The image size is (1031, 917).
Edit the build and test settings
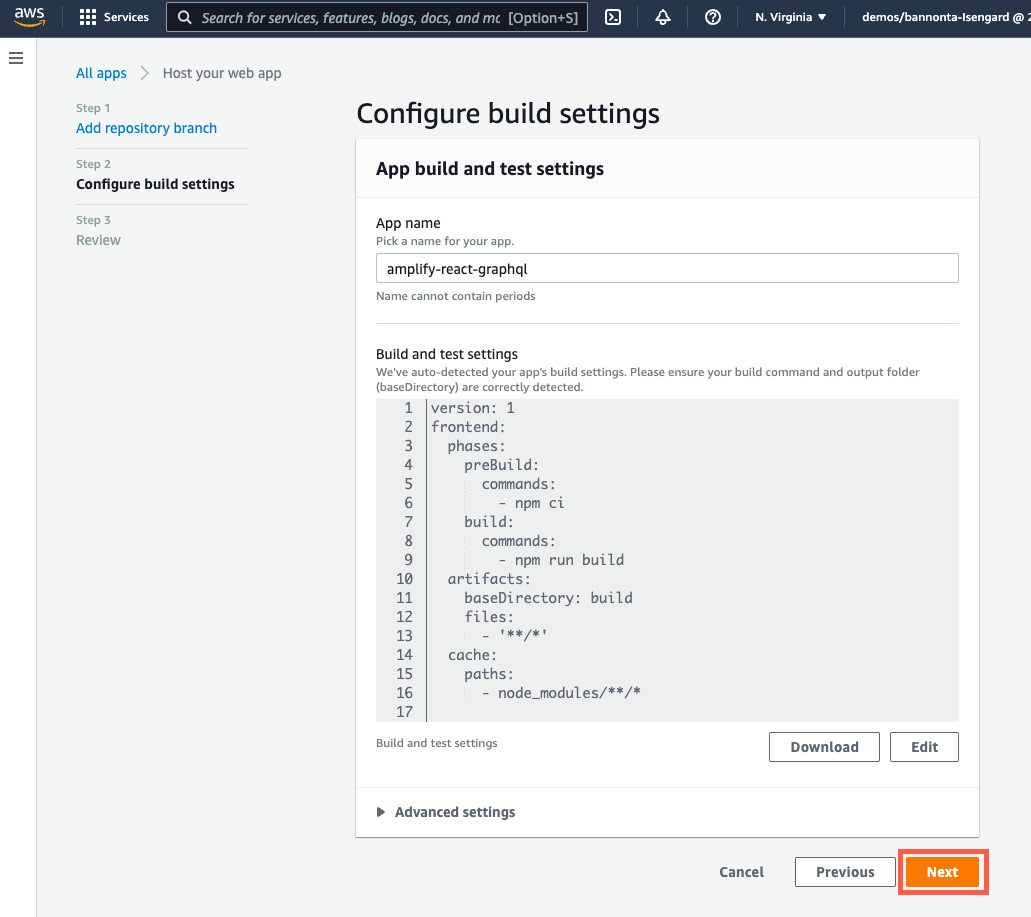pos(924,747)
